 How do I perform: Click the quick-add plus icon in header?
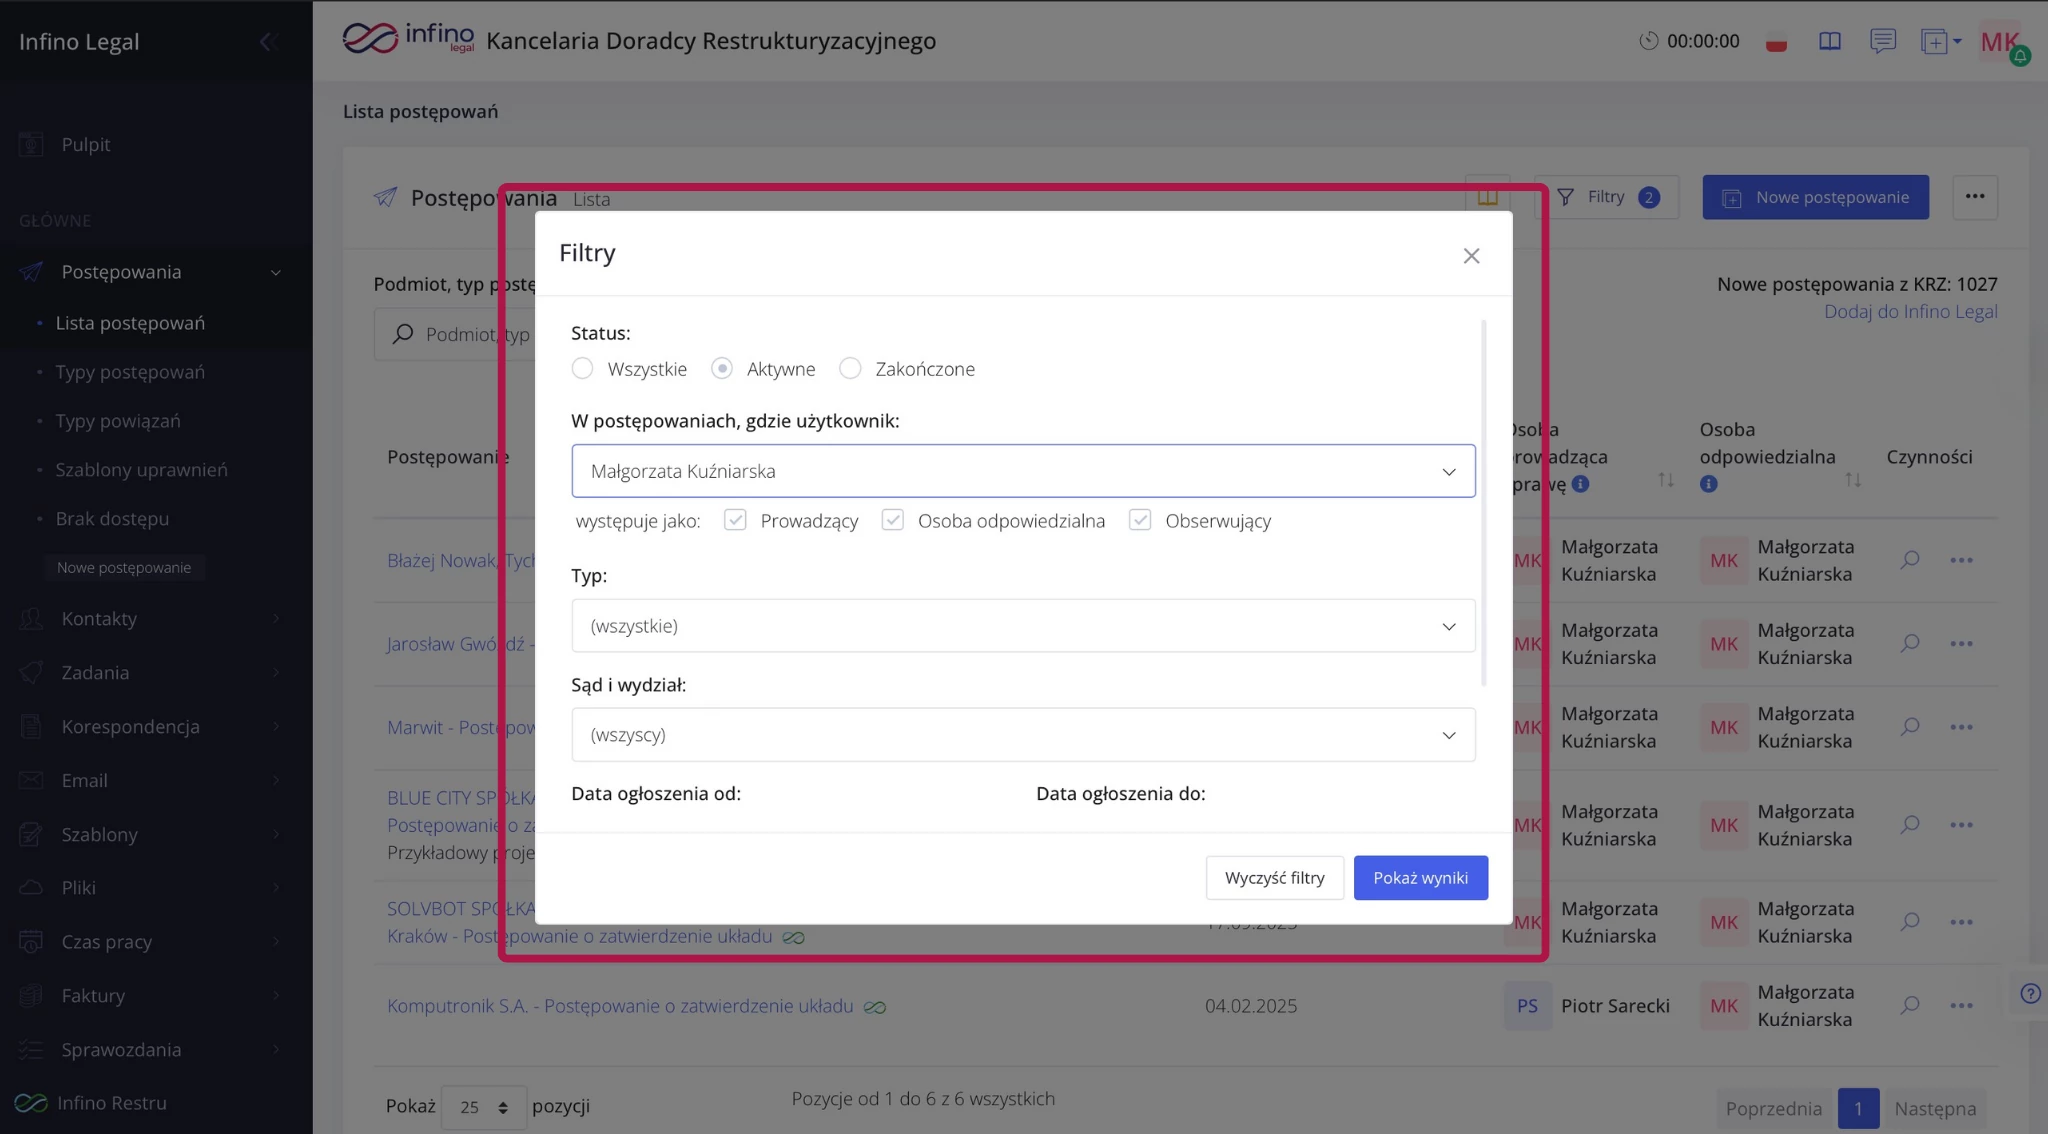pos(1934,41)
